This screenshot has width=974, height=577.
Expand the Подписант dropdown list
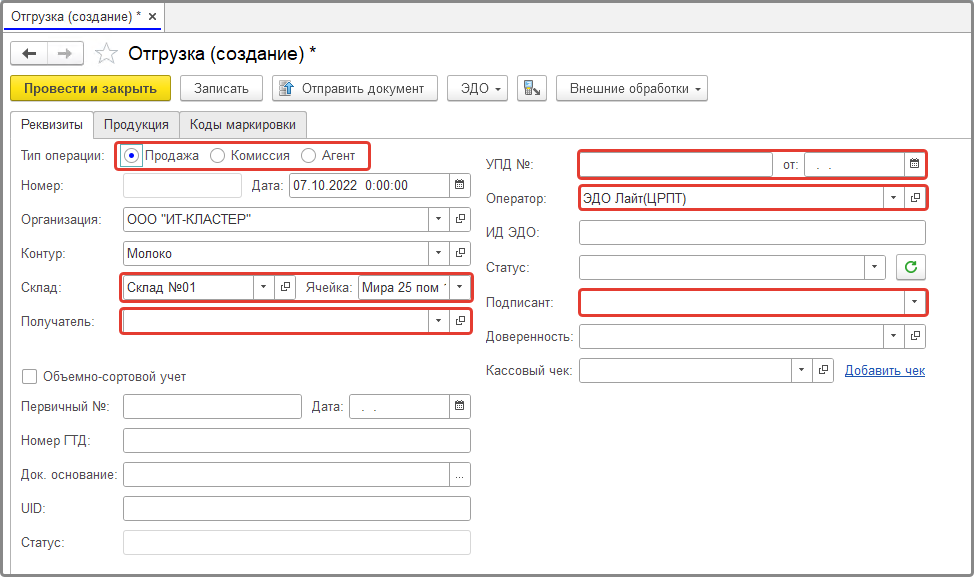click(x=914, y=302)
